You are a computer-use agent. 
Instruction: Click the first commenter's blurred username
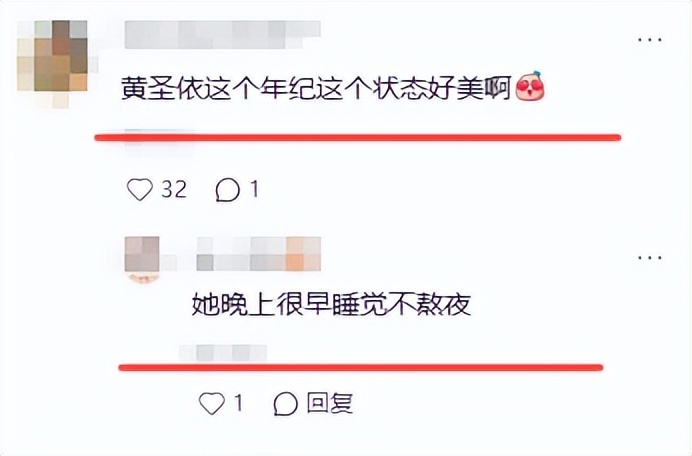pyautogui.click(x=222, y=34)
